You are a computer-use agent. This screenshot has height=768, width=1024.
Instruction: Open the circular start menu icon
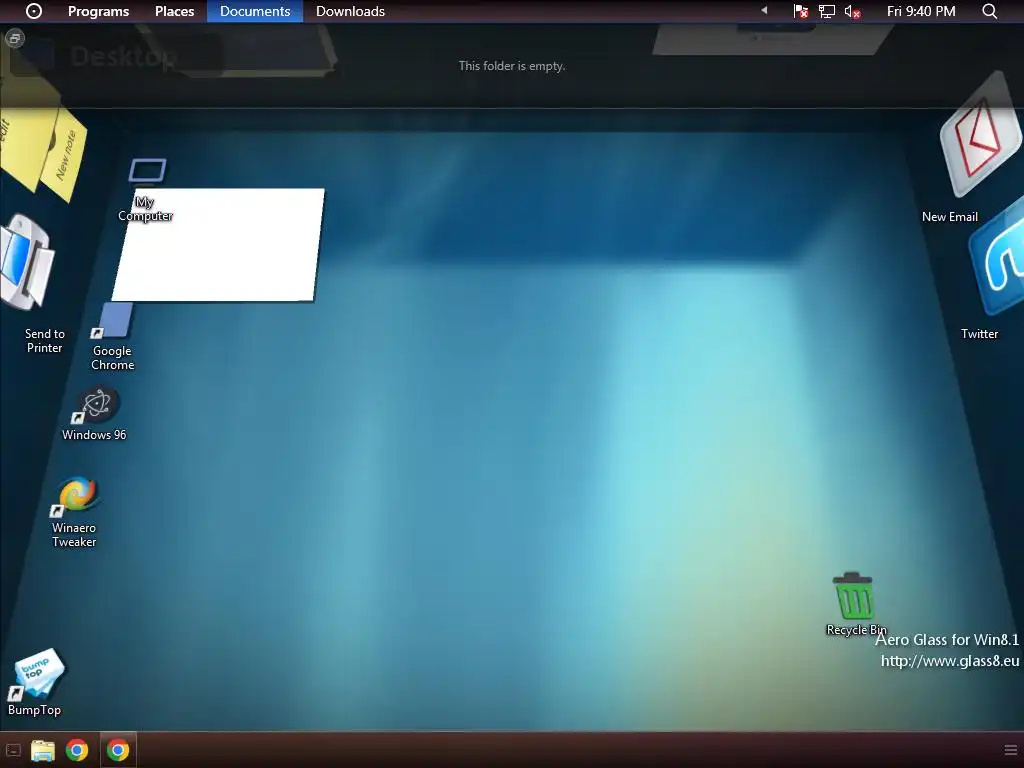[x=33, y=11]
